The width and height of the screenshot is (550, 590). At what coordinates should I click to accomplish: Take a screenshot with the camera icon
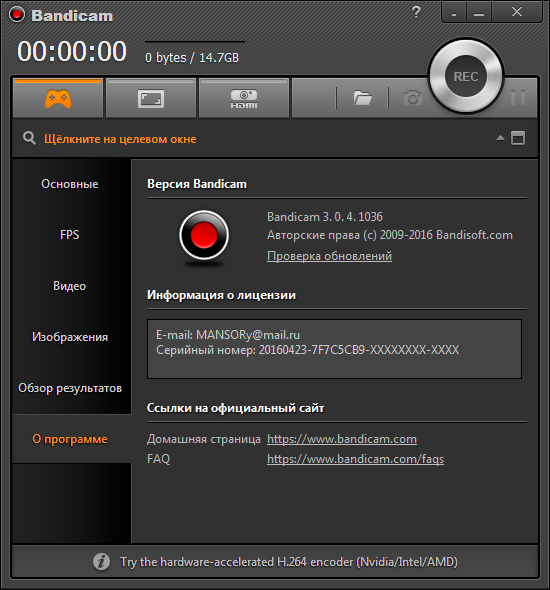click(x=413, y=98)
